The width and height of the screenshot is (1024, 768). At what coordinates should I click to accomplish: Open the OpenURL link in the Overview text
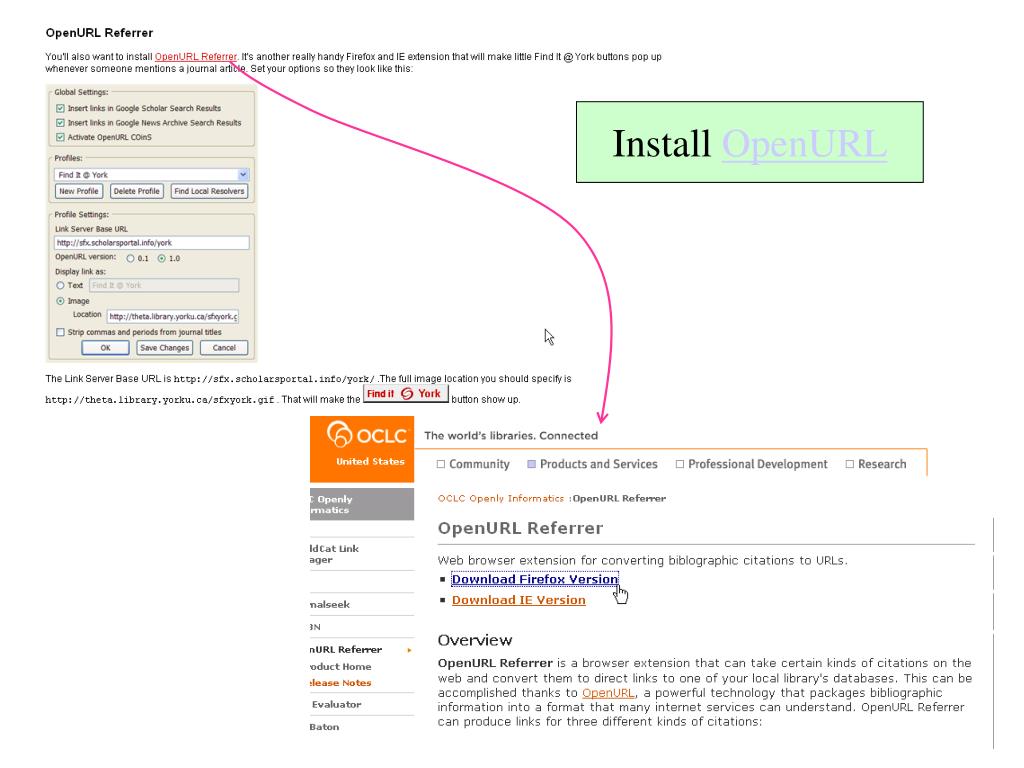608,693
